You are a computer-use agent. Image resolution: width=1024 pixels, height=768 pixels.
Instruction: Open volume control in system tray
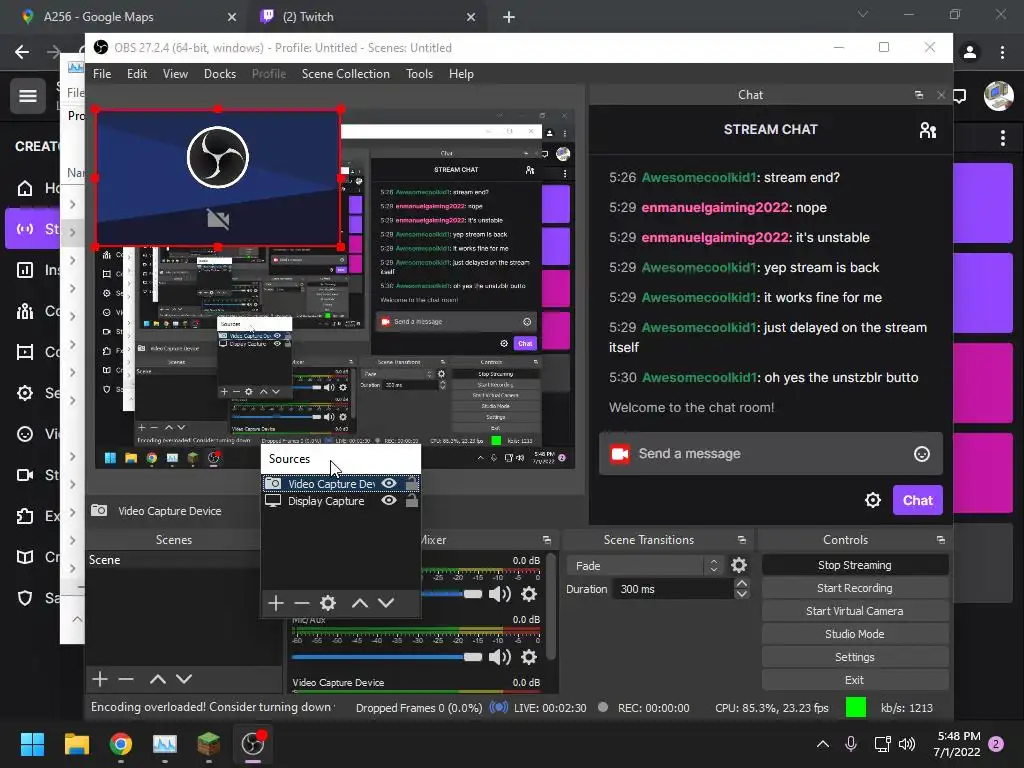click(x=906, y=744)
